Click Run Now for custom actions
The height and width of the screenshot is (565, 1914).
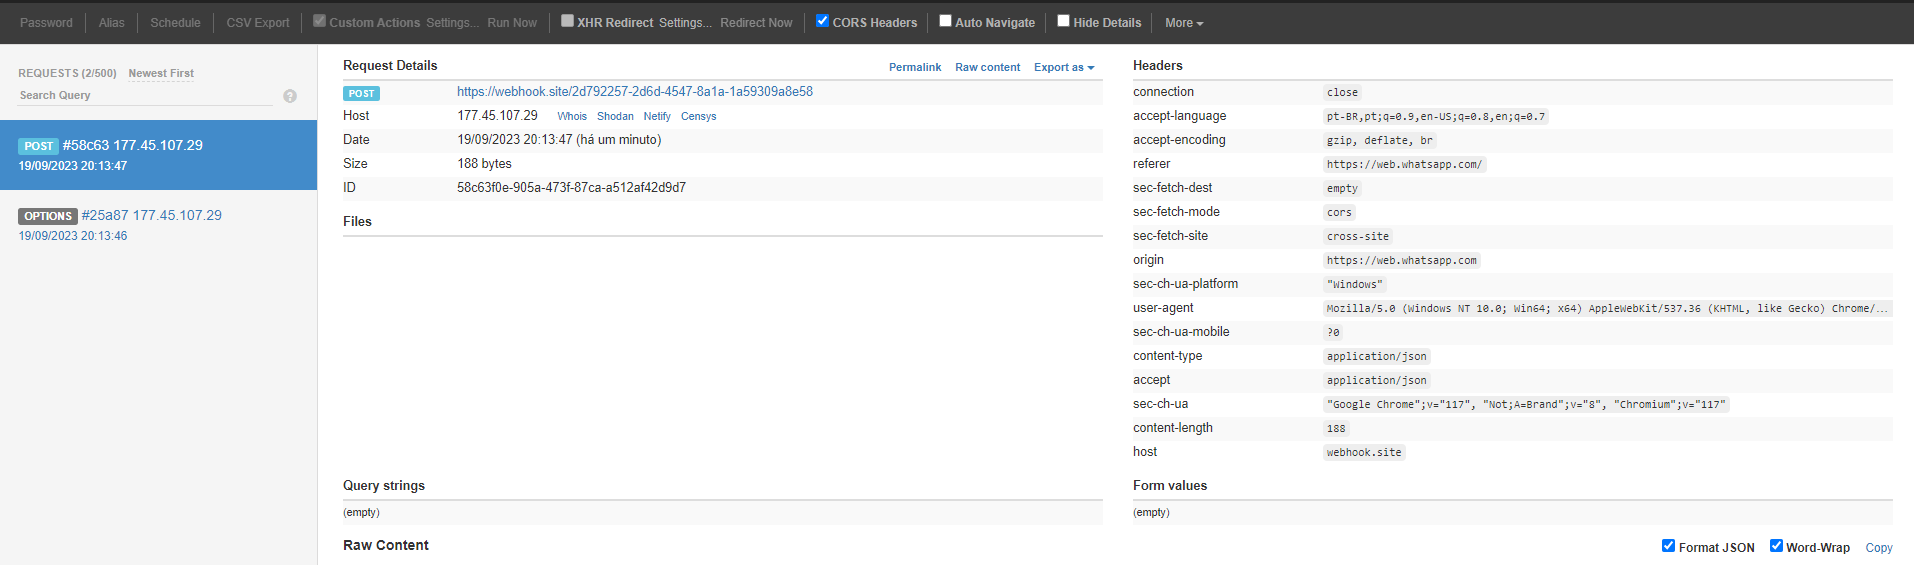pyautogui.click(x=512, y=23)
